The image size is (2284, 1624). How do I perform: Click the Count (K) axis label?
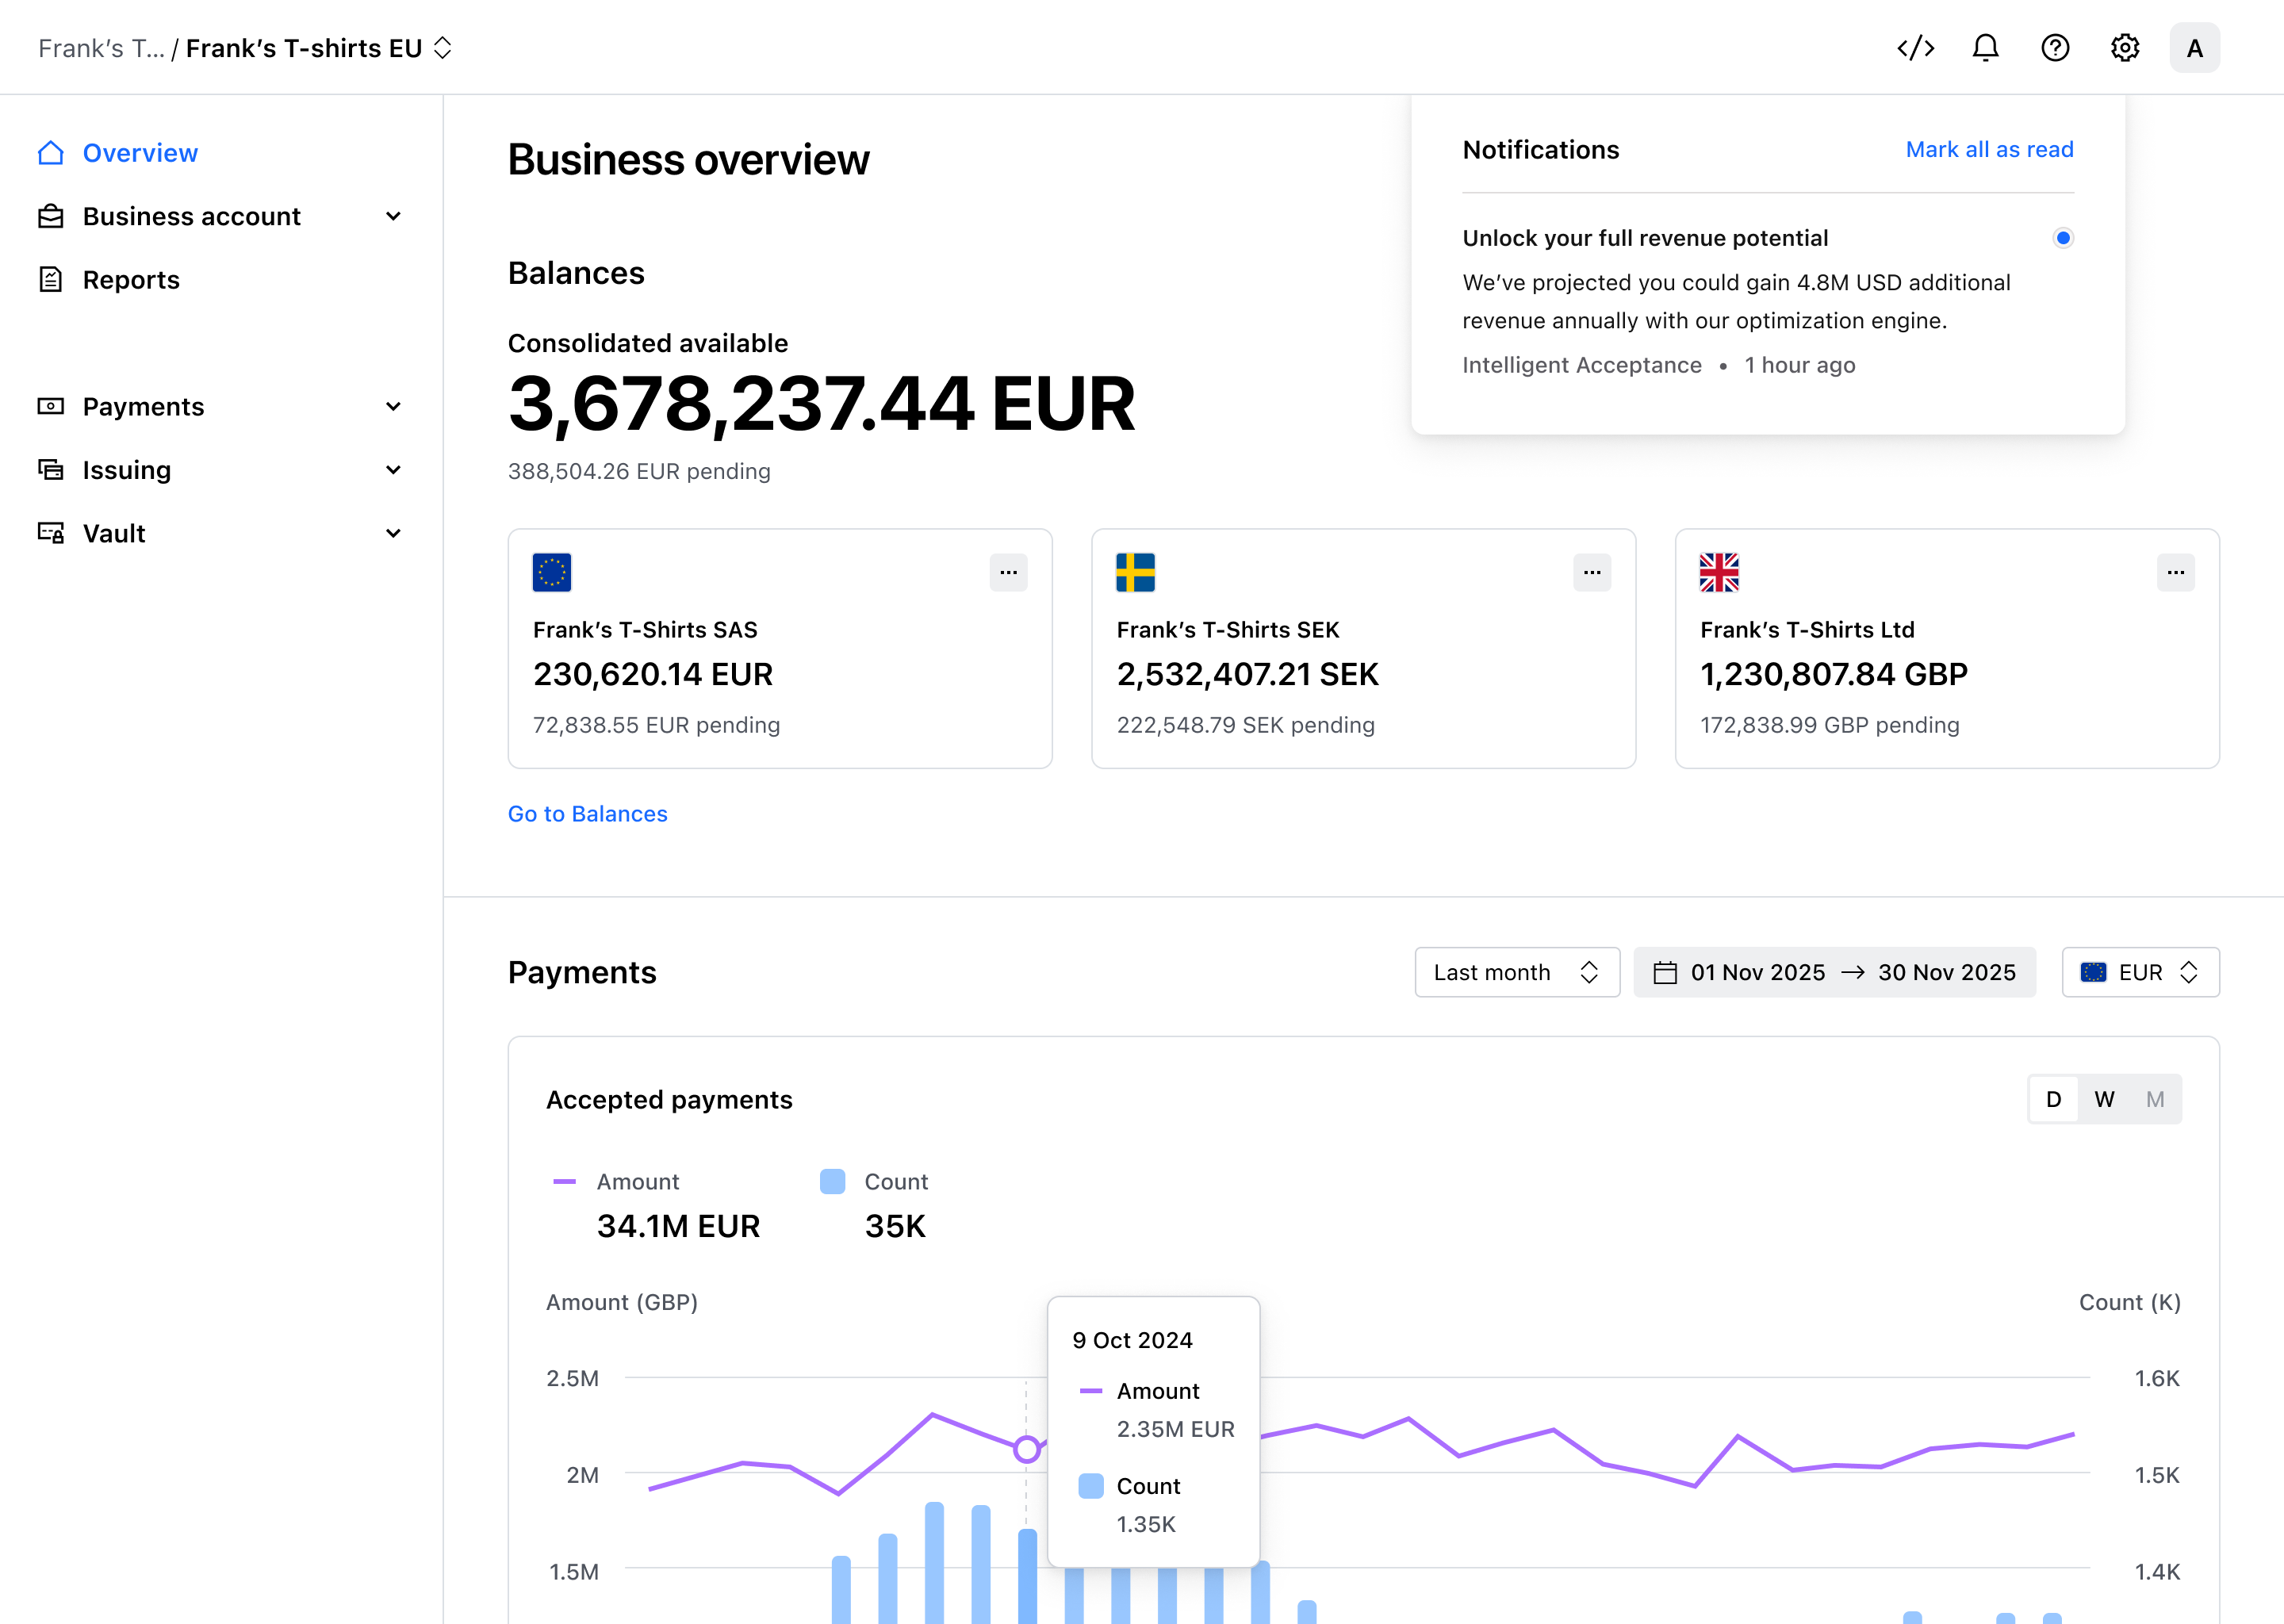pos(2130,1303)
